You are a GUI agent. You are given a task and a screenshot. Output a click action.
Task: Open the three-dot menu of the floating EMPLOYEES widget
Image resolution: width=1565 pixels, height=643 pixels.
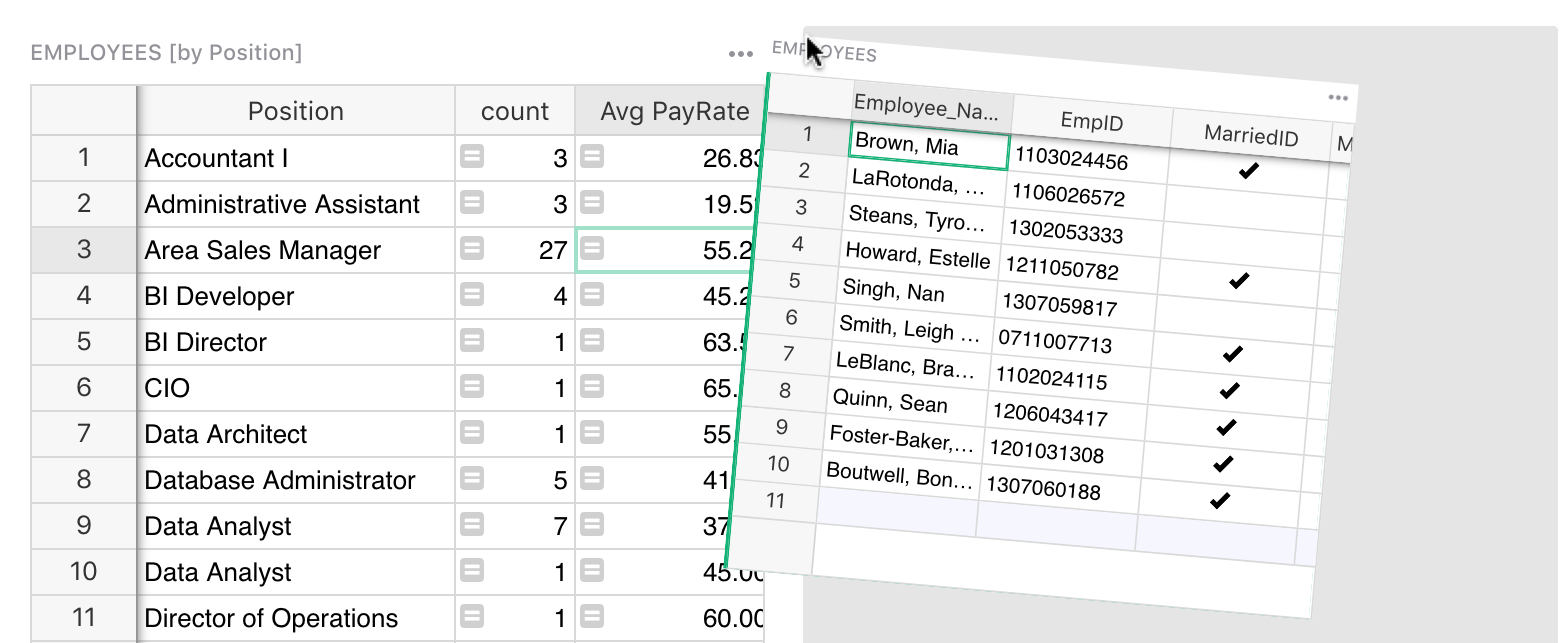pos(1338,98)
